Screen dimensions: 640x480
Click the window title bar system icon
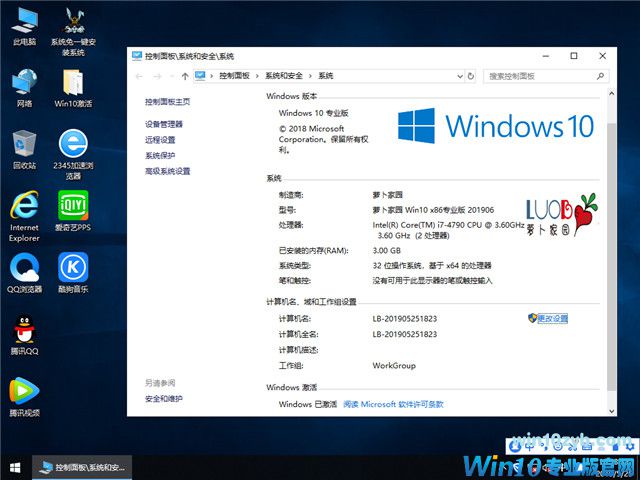coord(137,56)
